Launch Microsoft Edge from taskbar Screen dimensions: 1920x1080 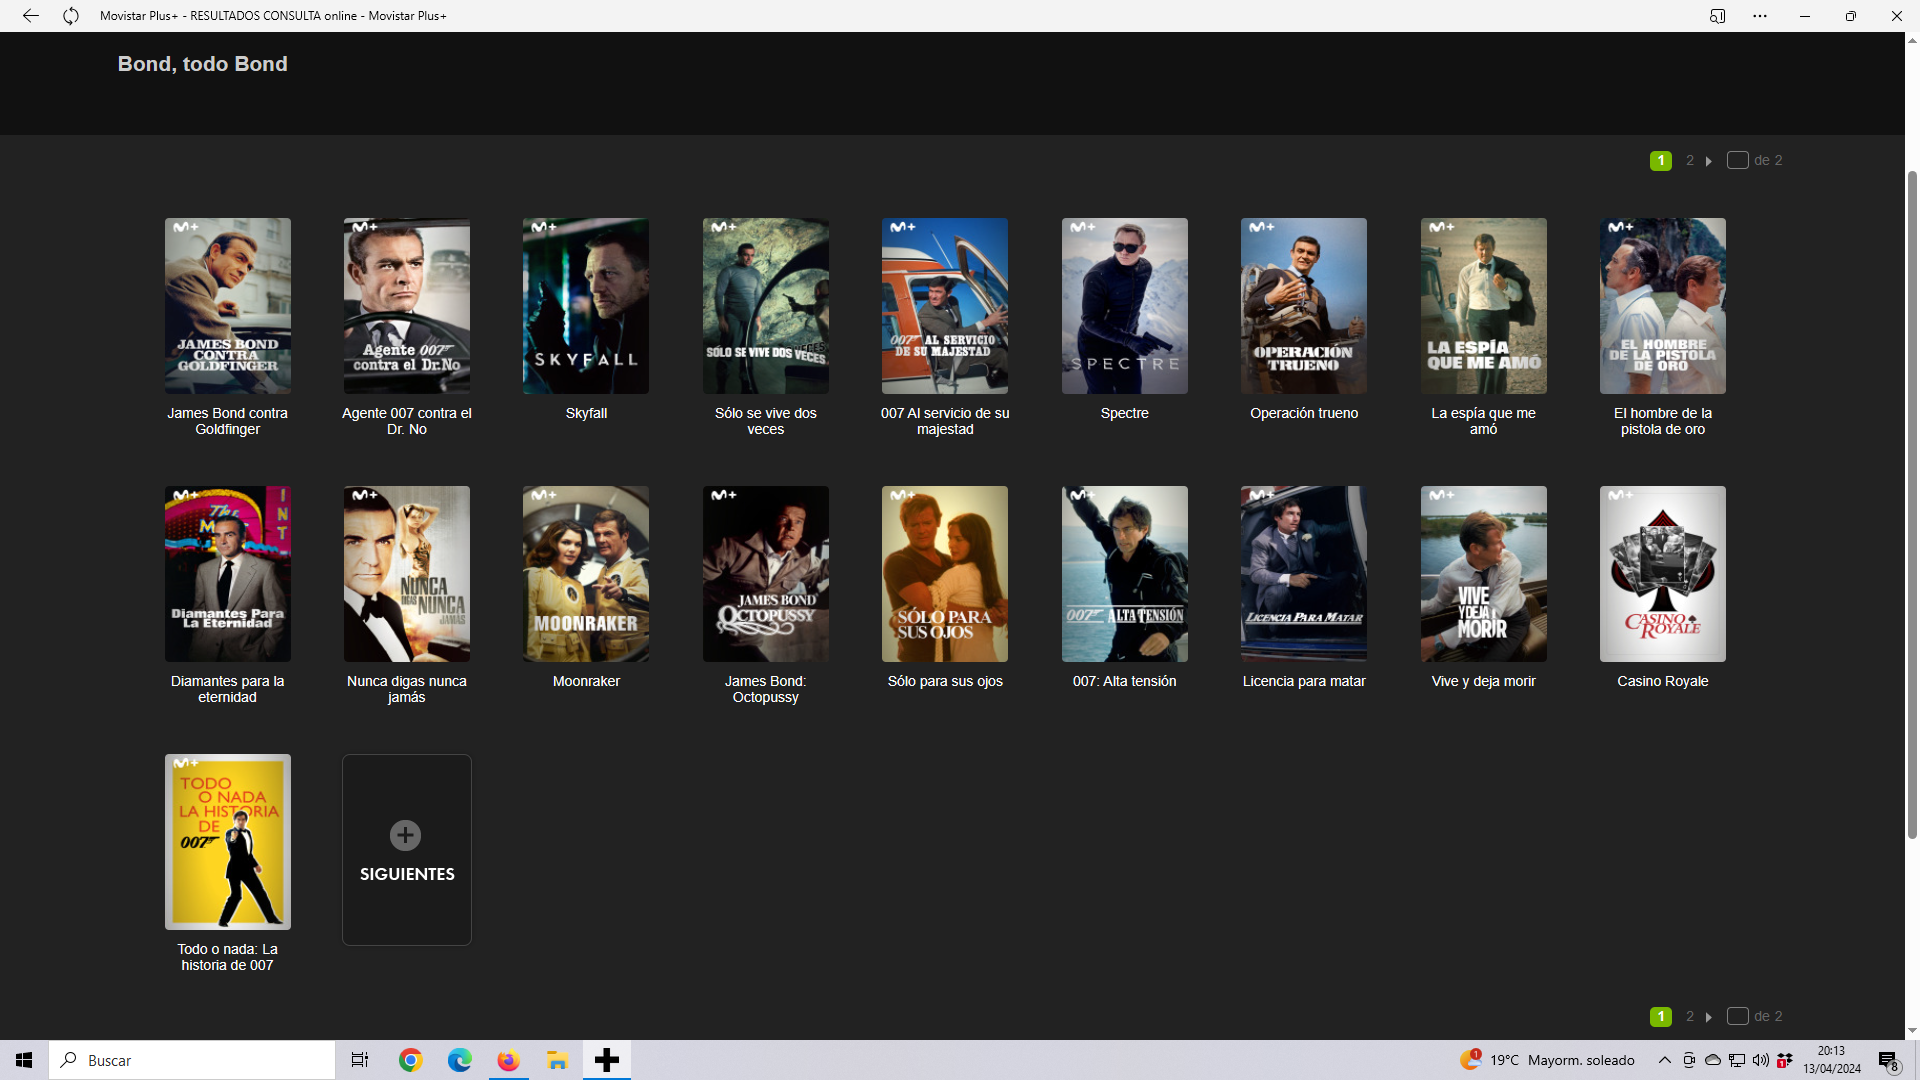pos(459,1060)
